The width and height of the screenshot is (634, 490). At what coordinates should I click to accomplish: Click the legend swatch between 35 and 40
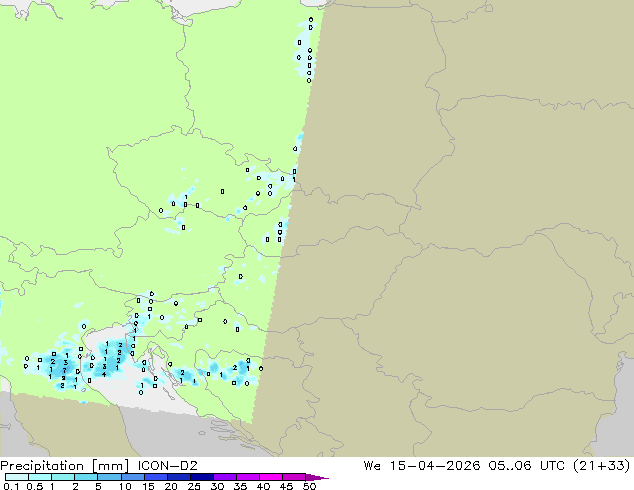point(248,477)
